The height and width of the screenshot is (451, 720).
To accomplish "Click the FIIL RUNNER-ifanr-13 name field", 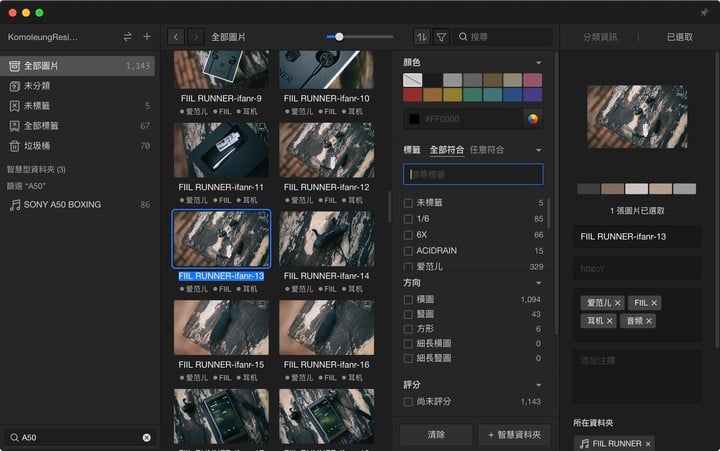I will (x=637, y=237).
